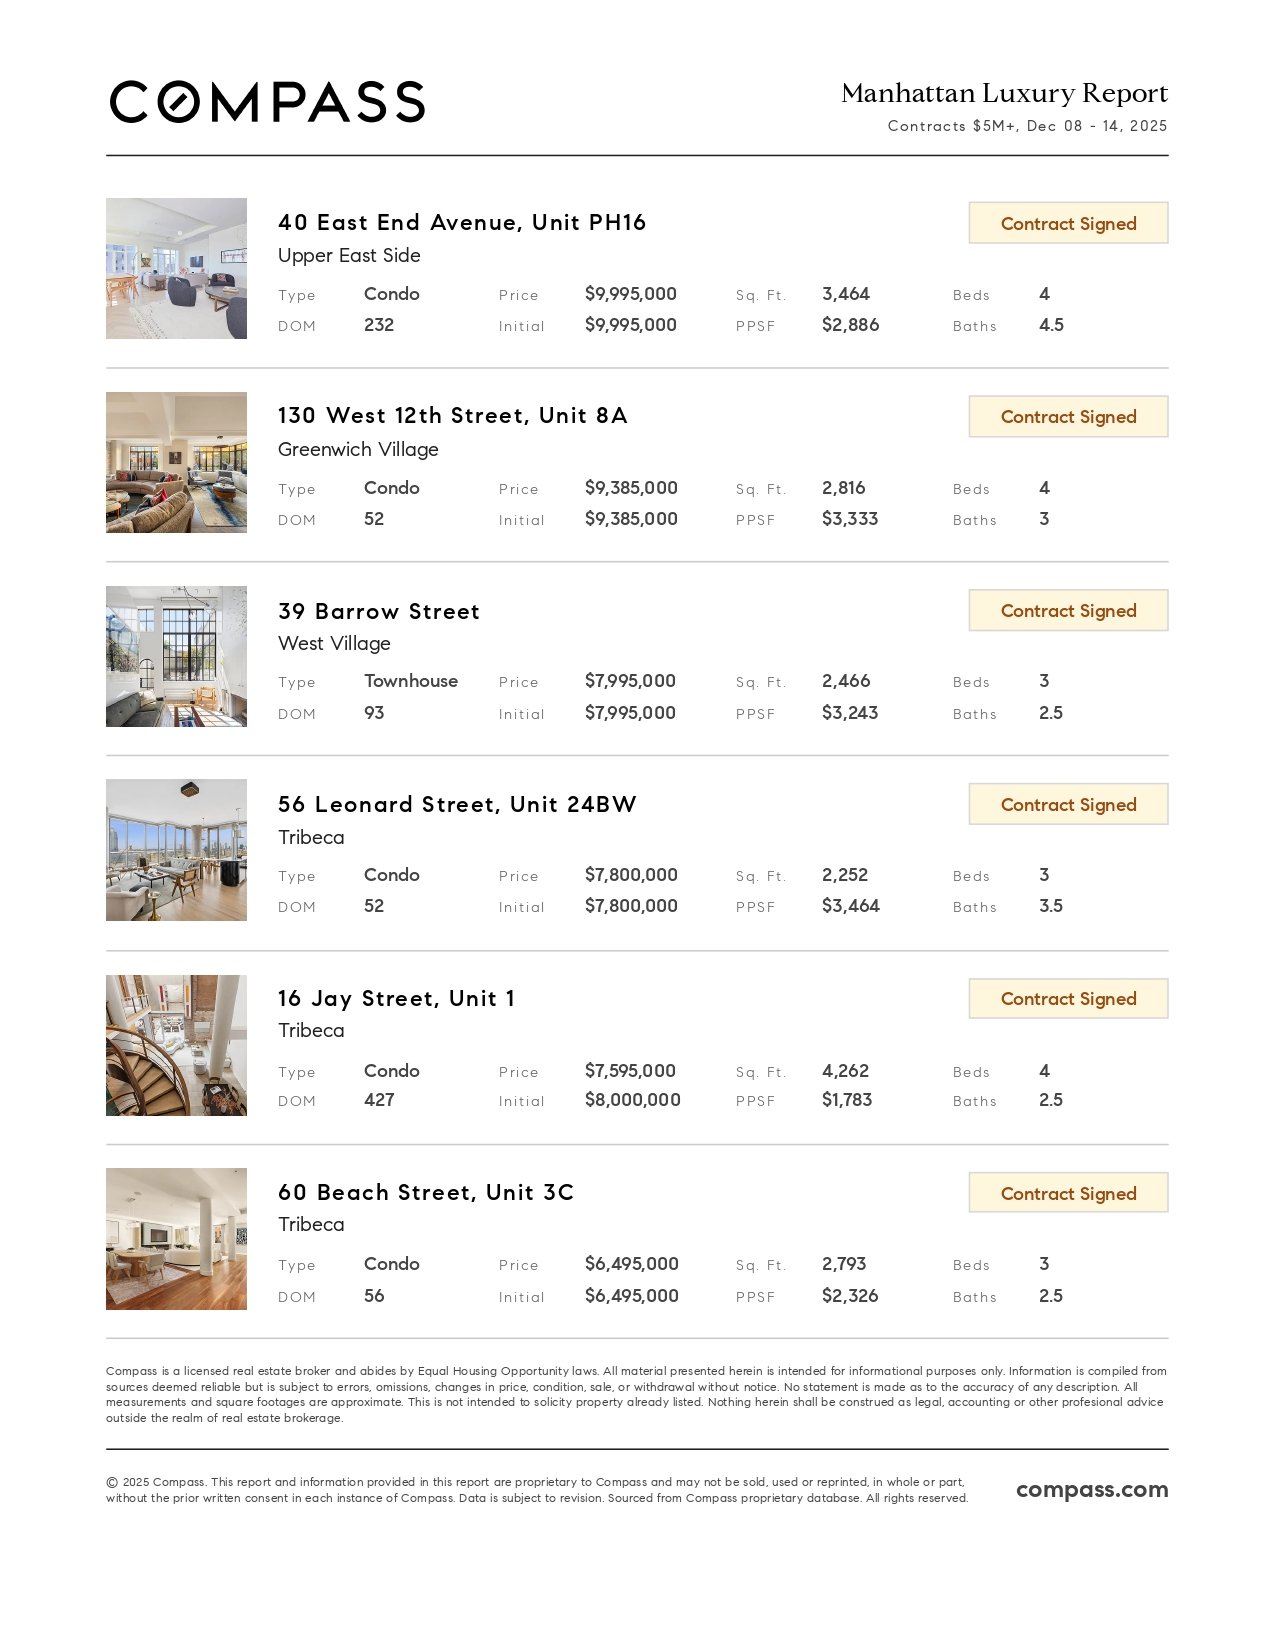The image size is (1275, 1650).
Task: Click Contract Signed badge for 60 Beach Street
Action: click(1068, 1193)
